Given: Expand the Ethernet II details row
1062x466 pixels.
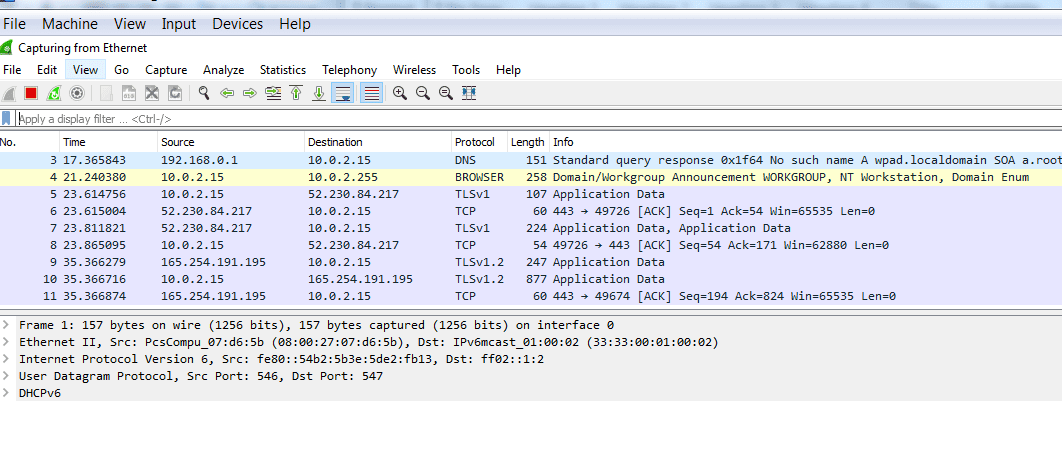Looking at the screenshot, I should [6, 342].
